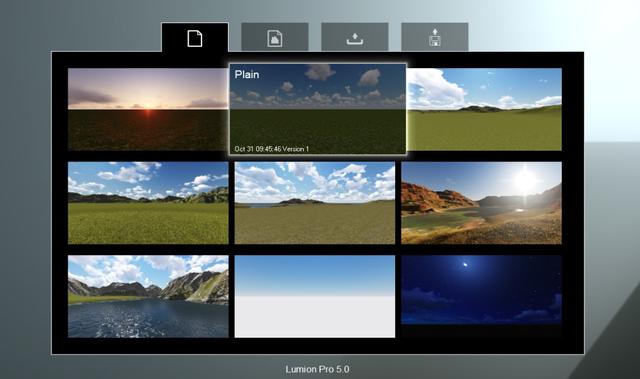Viewport: 640px width, 379px height.
Task: Select the white empty ground scene
Action: point(315,297)
